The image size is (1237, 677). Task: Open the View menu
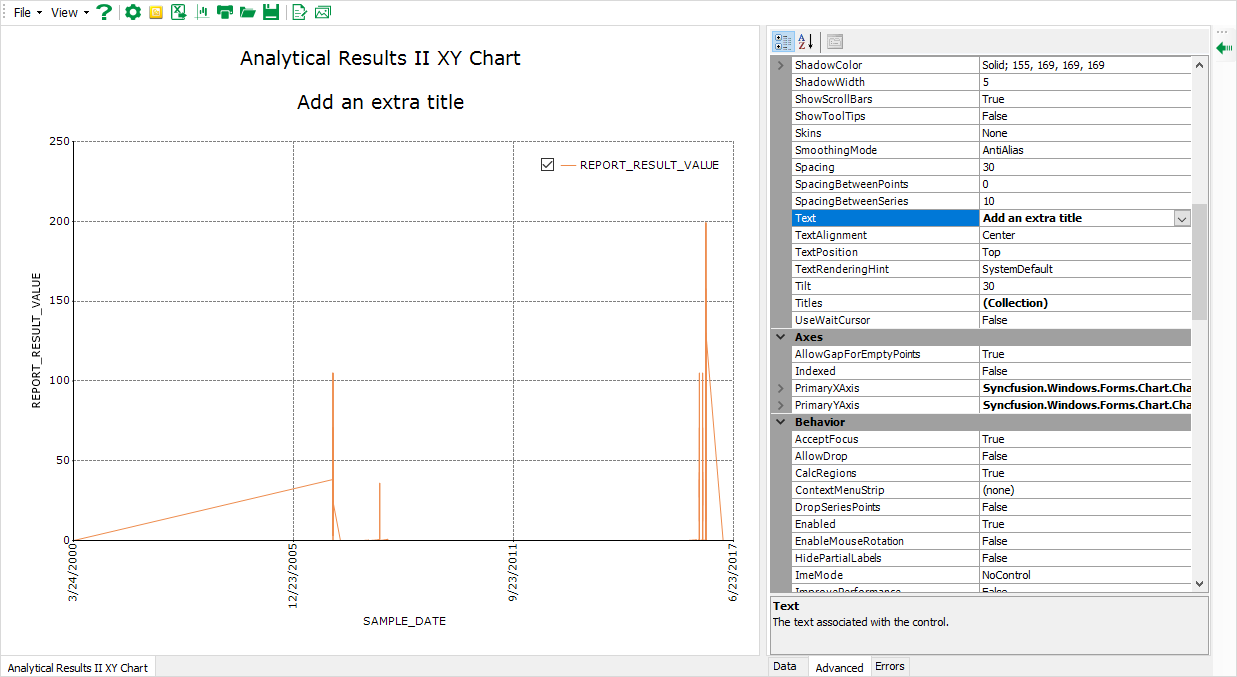[69, 13]
